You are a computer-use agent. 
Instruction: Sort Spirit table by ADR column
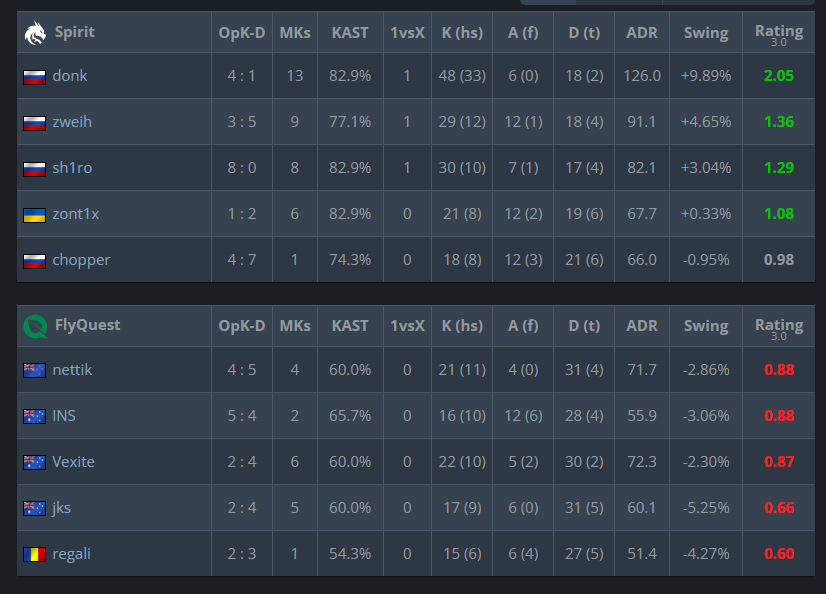(x=642, y=33)
